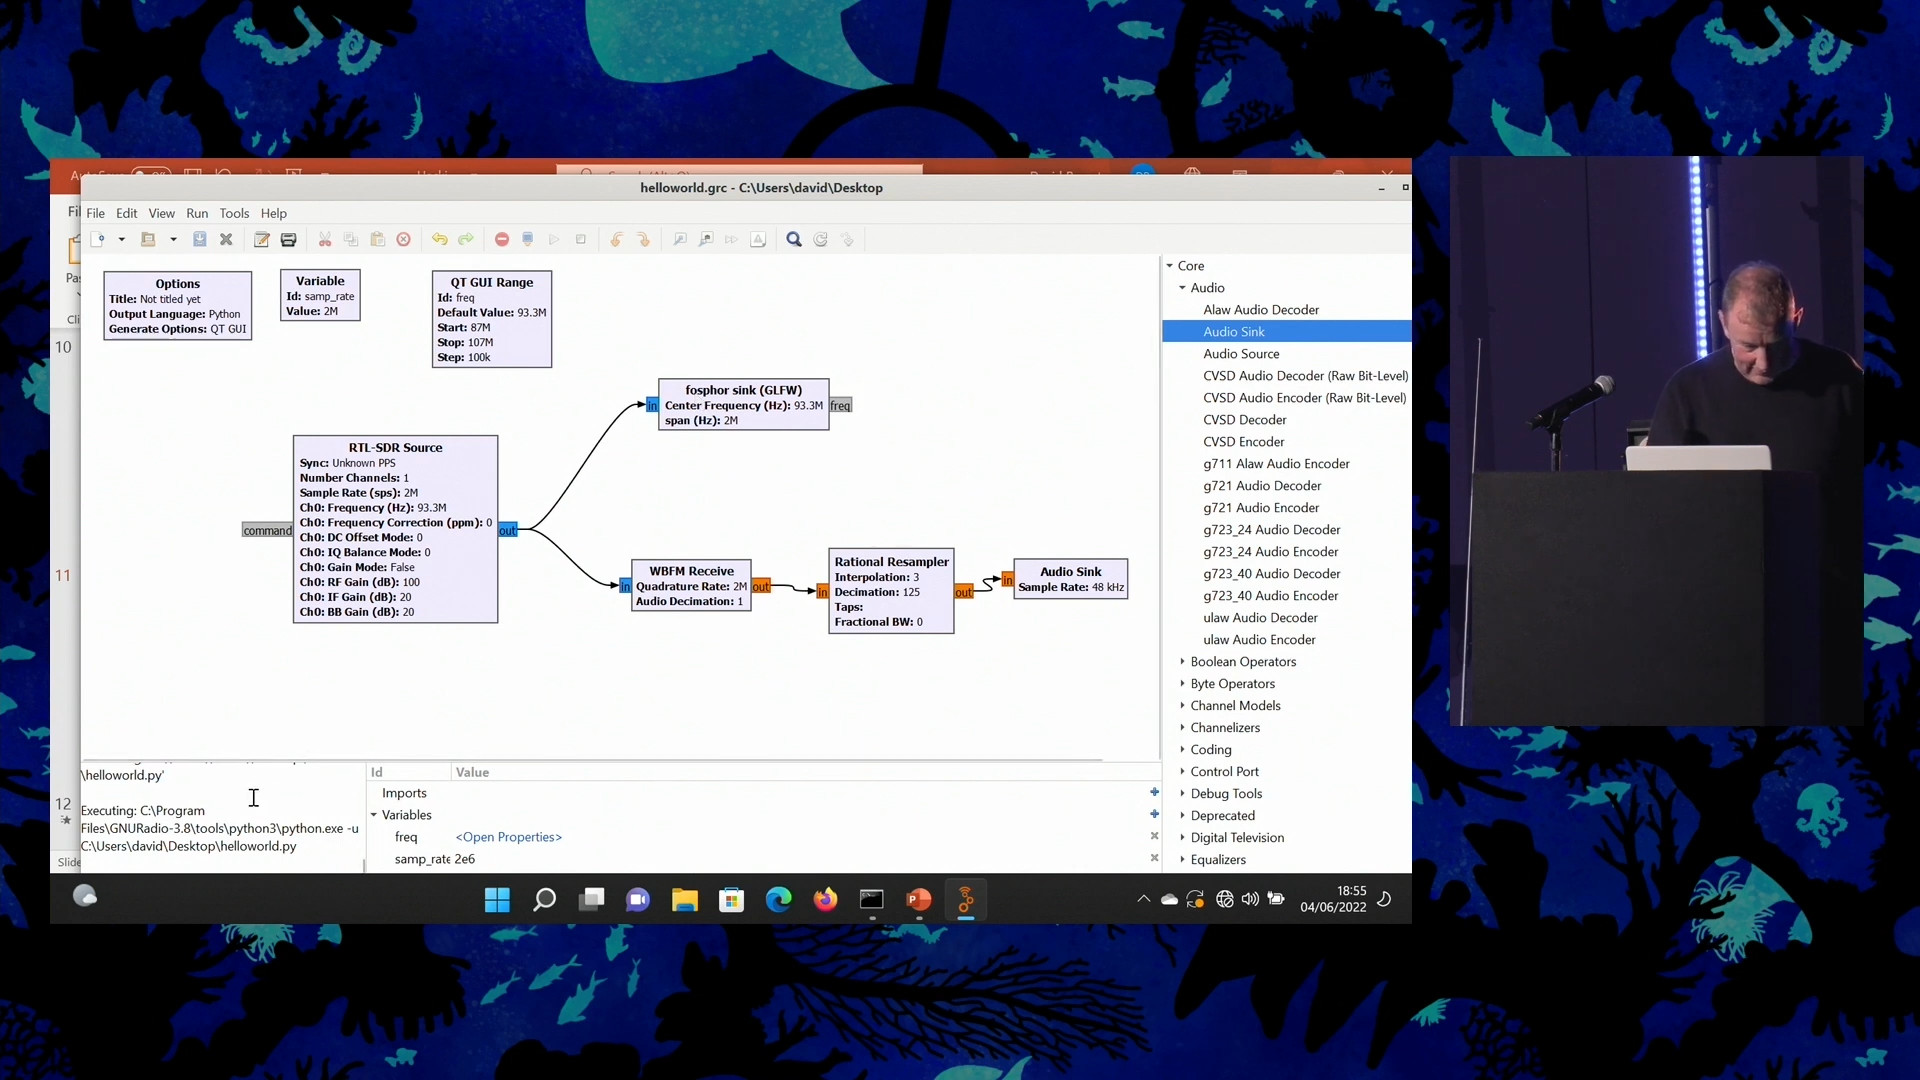The width and height of the screenshot is (1920, 1080).
Task: Select the QT GUI Range block
Action: coord(491,319)
